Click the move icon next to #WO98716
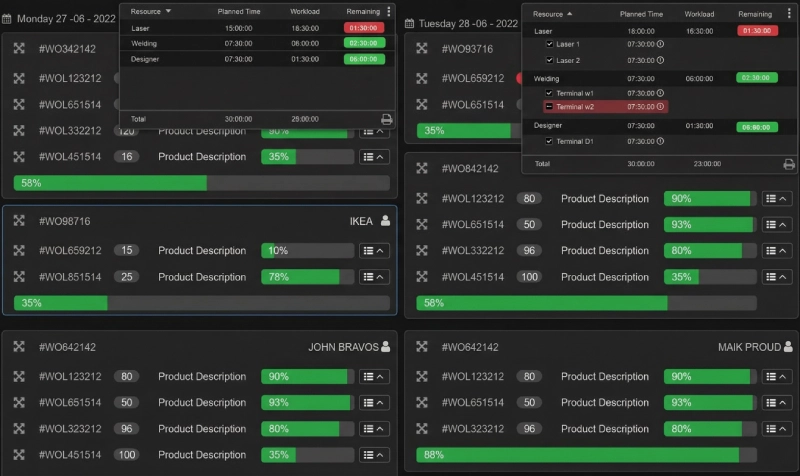This screenshot has width=800, height=476. point(19,221)
